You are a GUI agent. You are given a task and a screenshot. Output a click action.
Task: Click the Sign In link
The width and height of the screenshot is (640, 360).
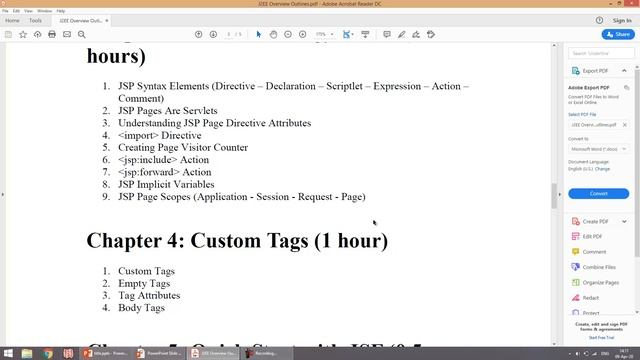pyautogui.click(x=622, y=20)
